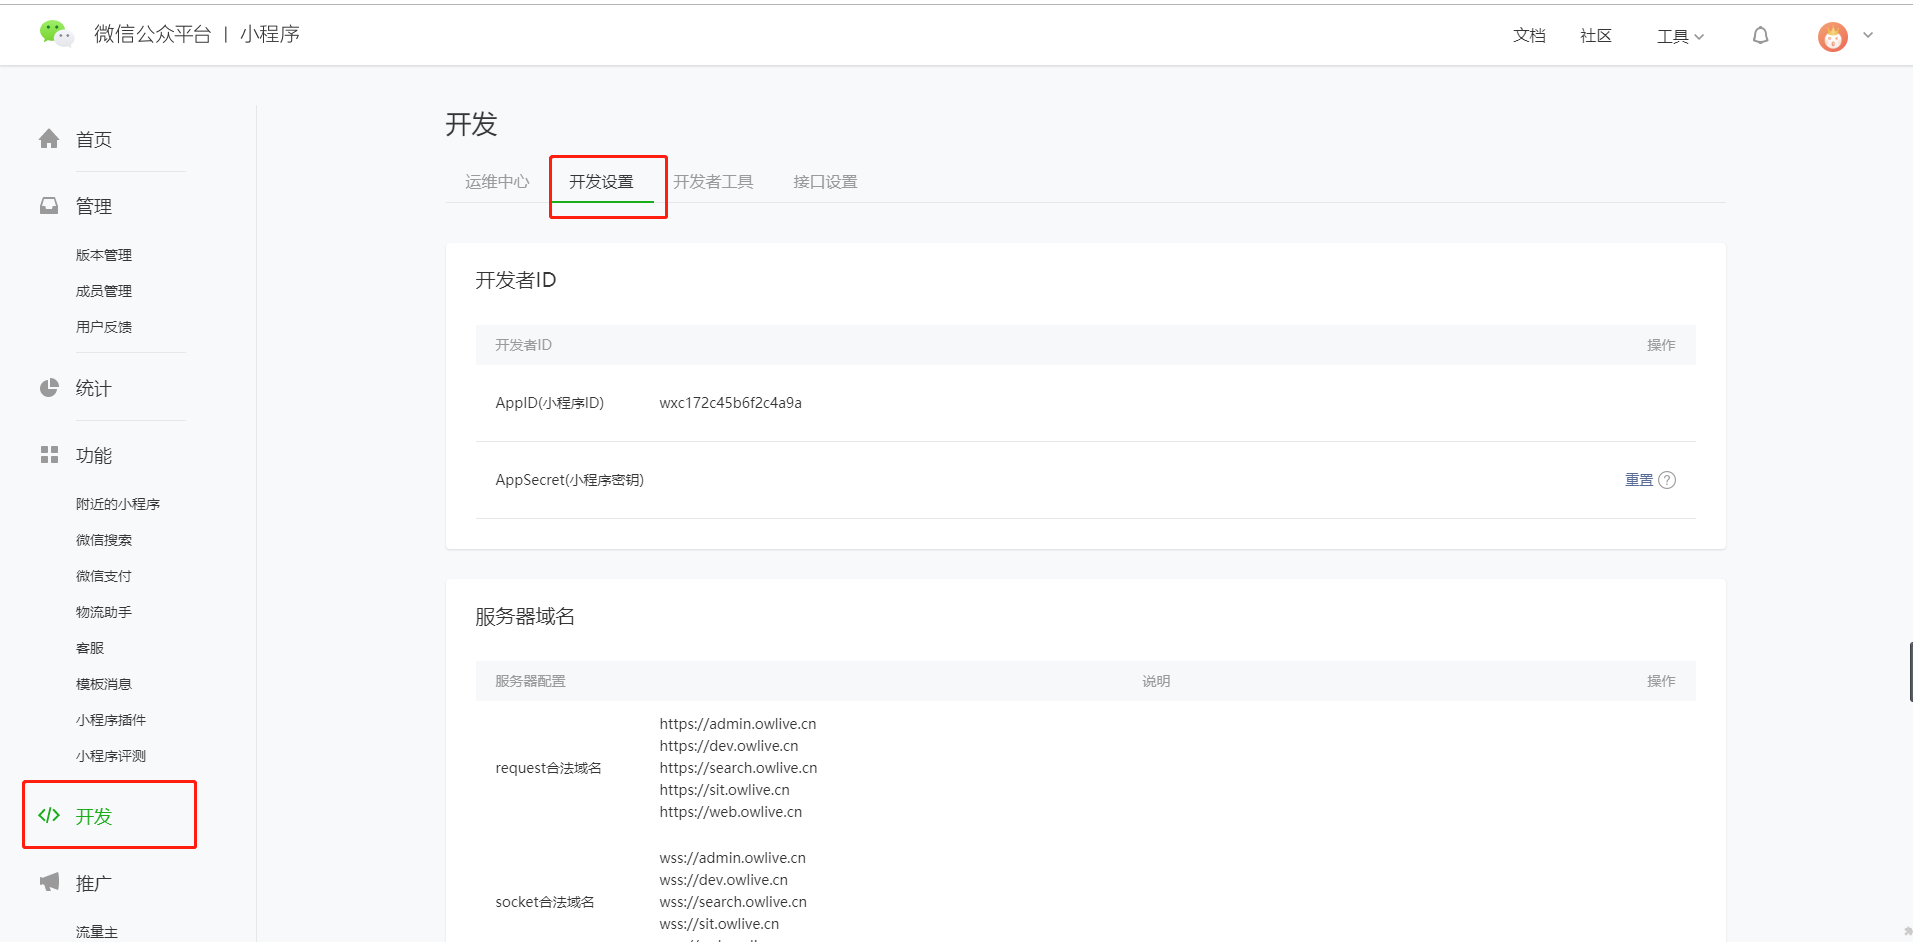Click https://web.owlive.cn request domain
Screen dimensions: 1913x942
[730, 812]
